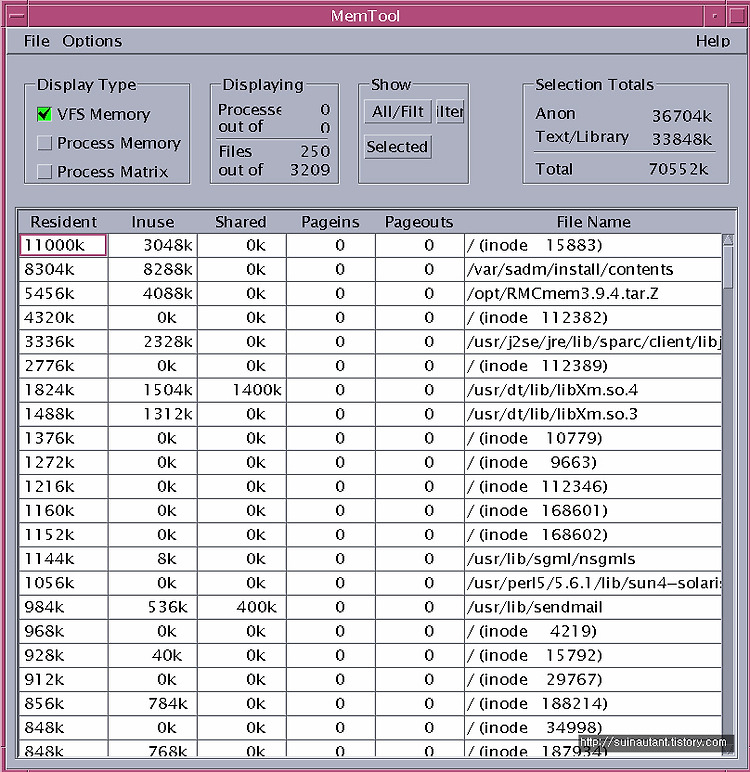The width and height of the screenshot is (750, 772).
Task: Click the Text/Library 33848k value
Action: pos(682,140)
